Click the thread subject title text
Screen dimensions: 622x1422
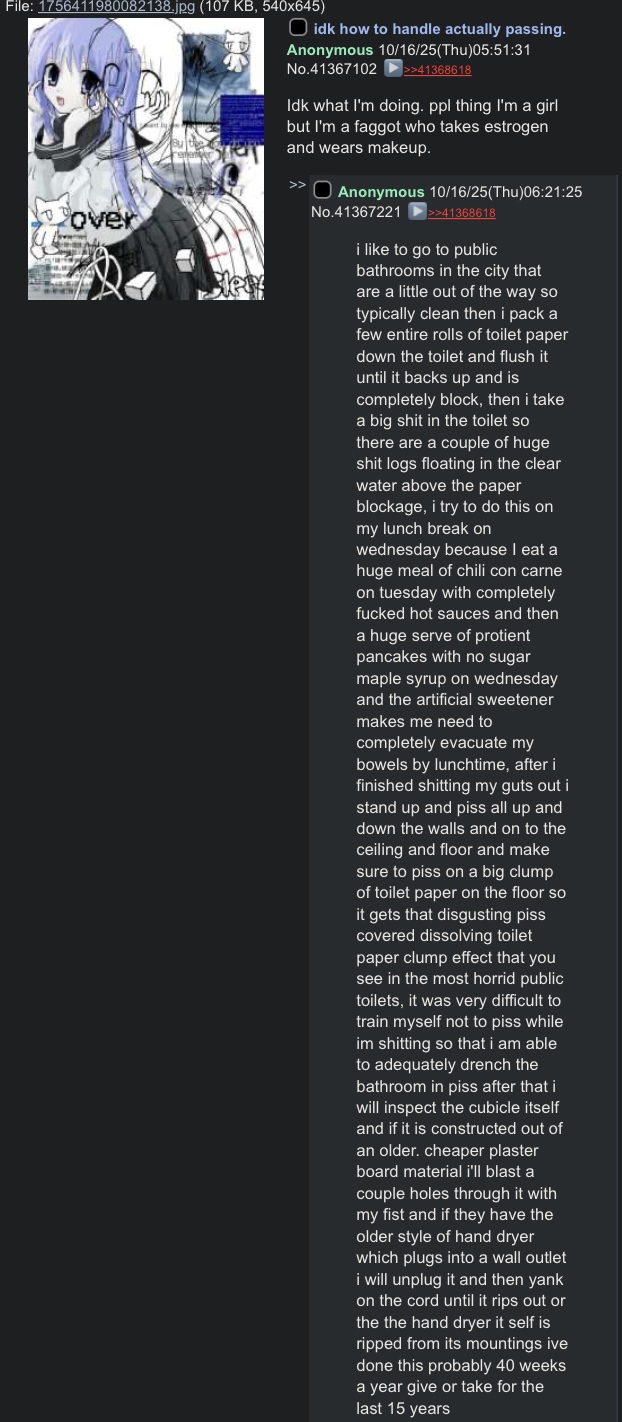coord(439,28)
